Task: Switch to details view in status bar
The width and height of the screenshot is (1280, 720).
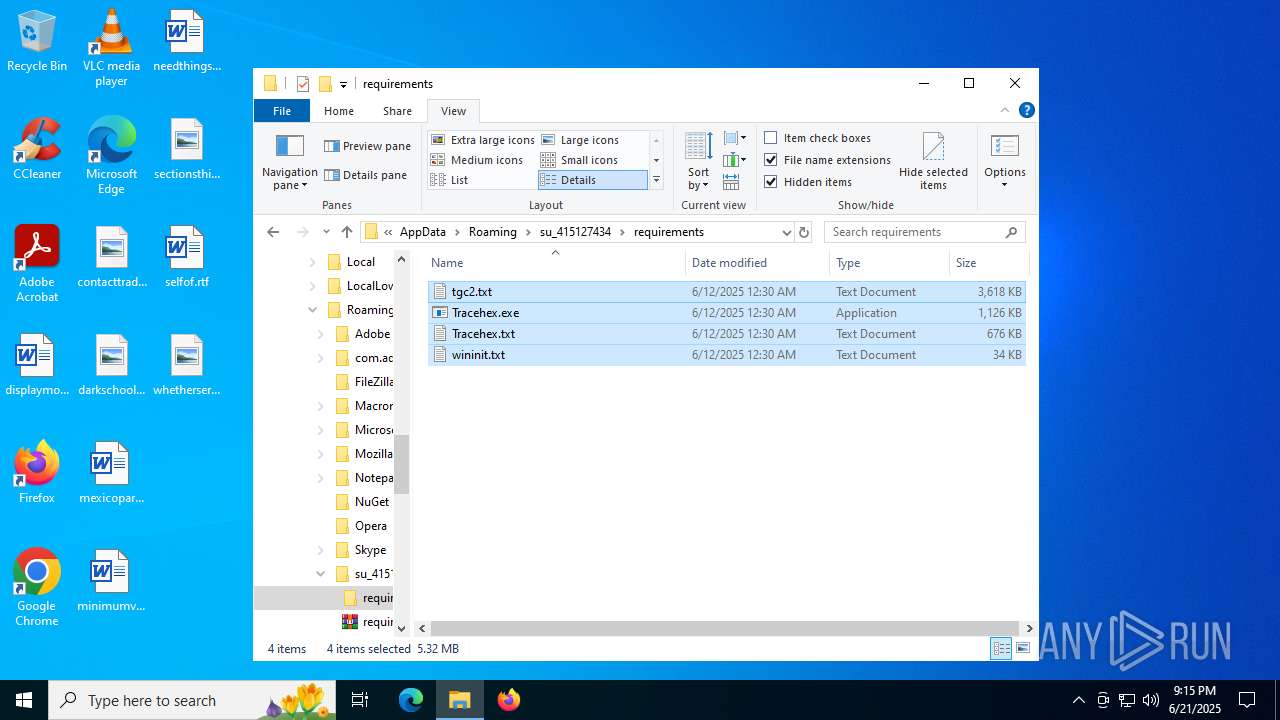Action: tap(1001, 648)
